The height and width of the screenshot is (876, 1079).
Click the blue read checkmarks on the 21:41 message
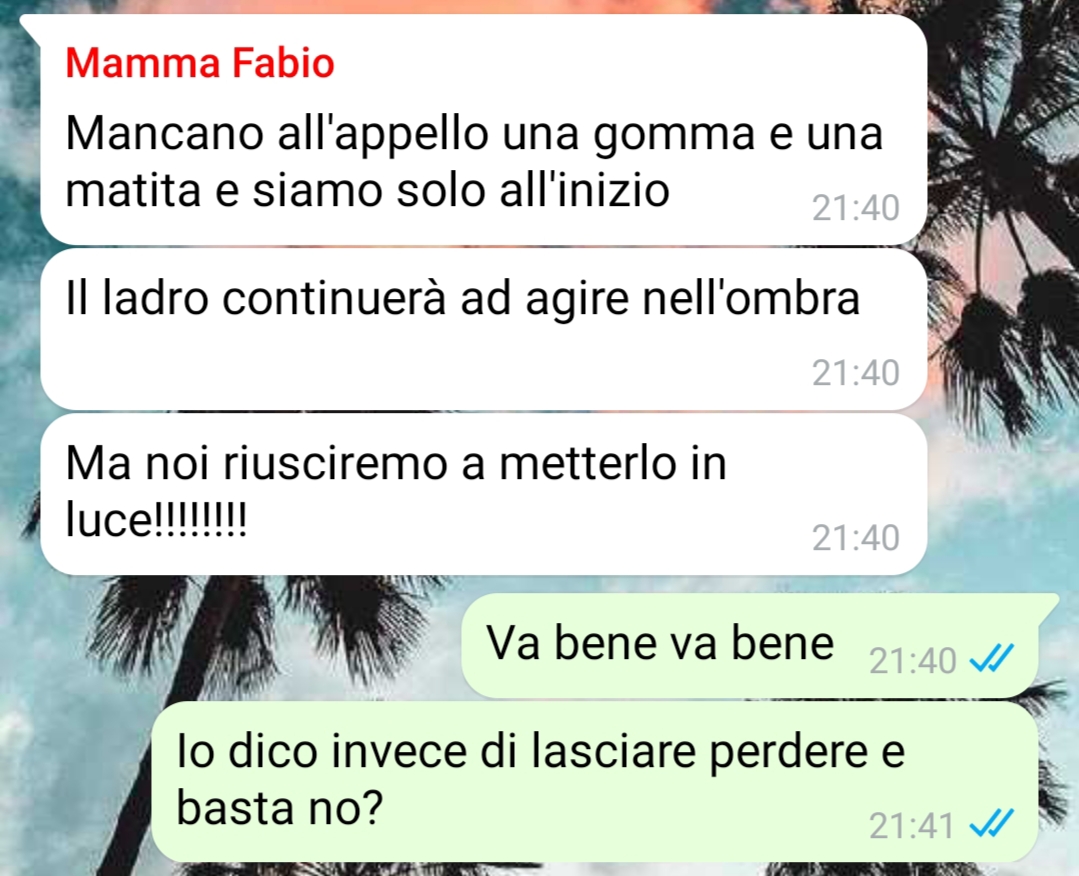click(992, 823)
